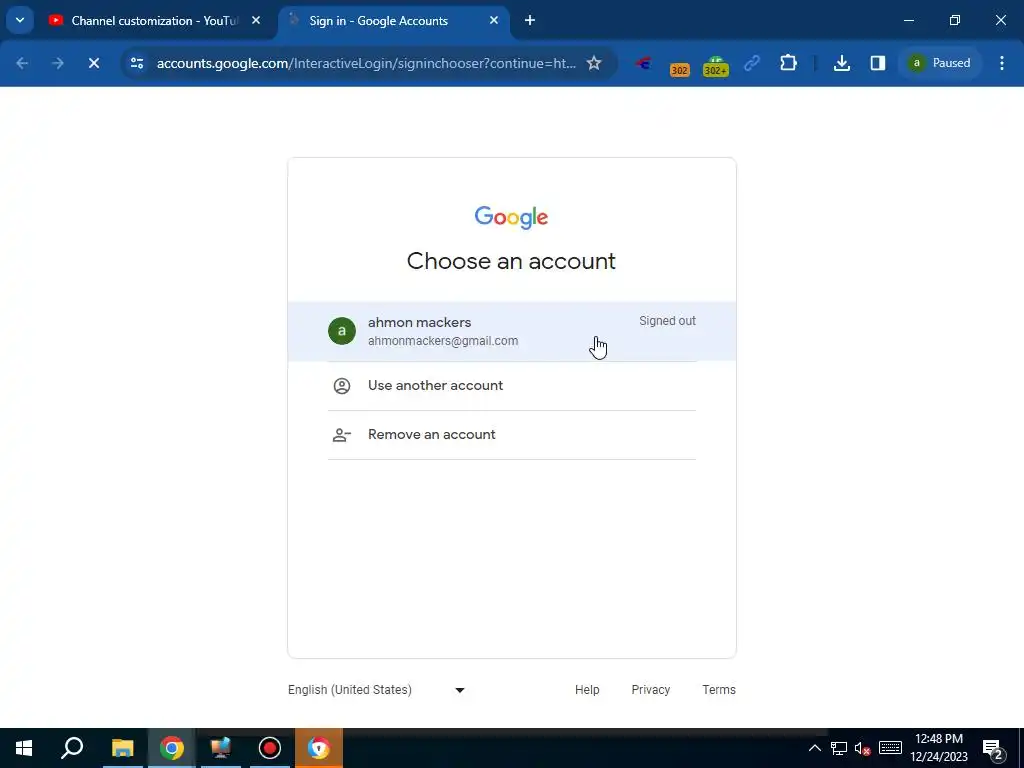
Task: Open the 12:48 PM clock calendar
Action: point(939,748)
